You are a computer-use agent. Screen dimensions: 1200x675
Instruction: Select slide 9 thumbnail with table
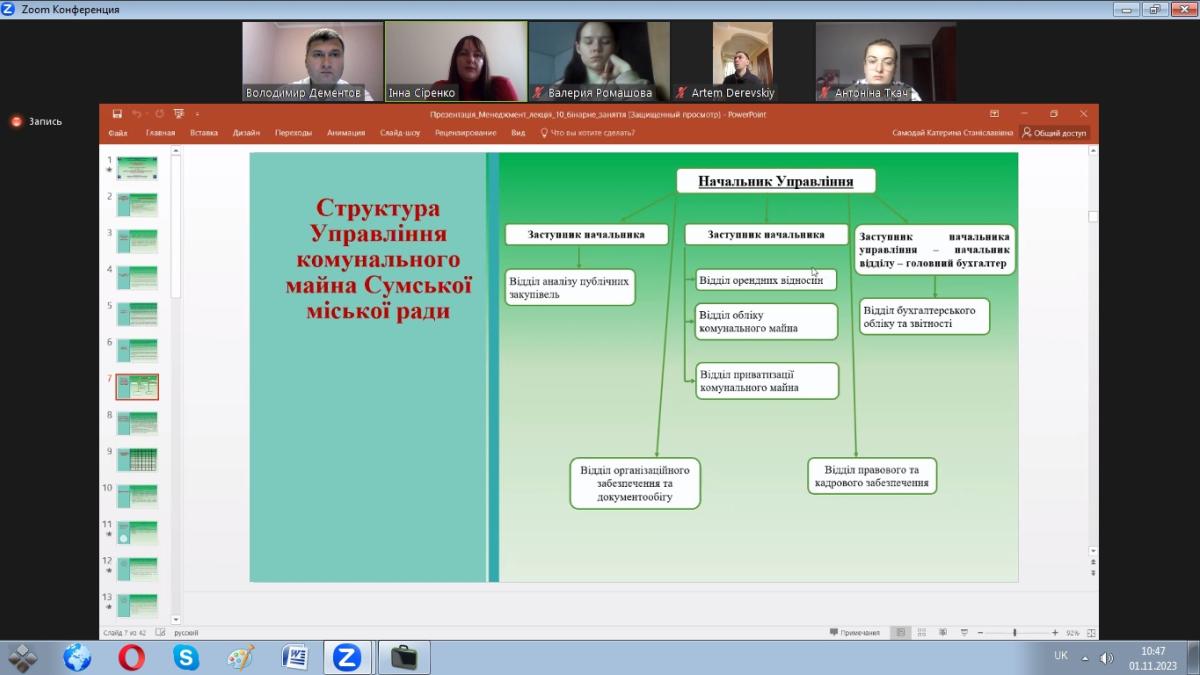[x=137, y=459]
